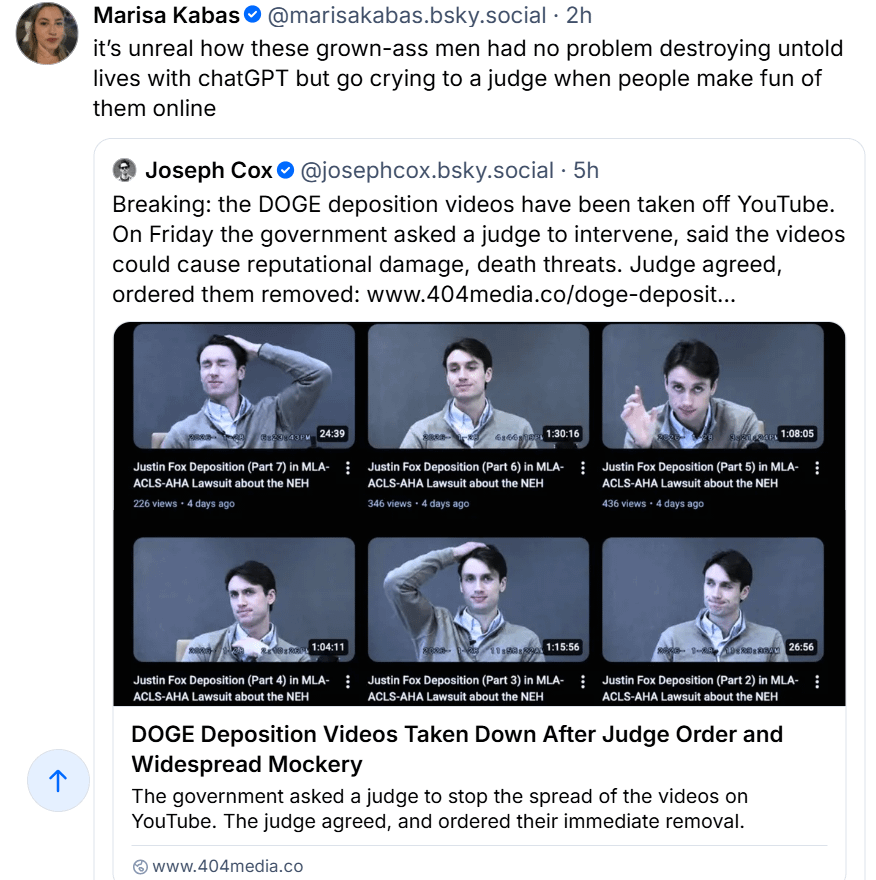The image size is (876, 880).
Task: Open the DOGE Deposition Videos article headline
Action: coord(456,749)
